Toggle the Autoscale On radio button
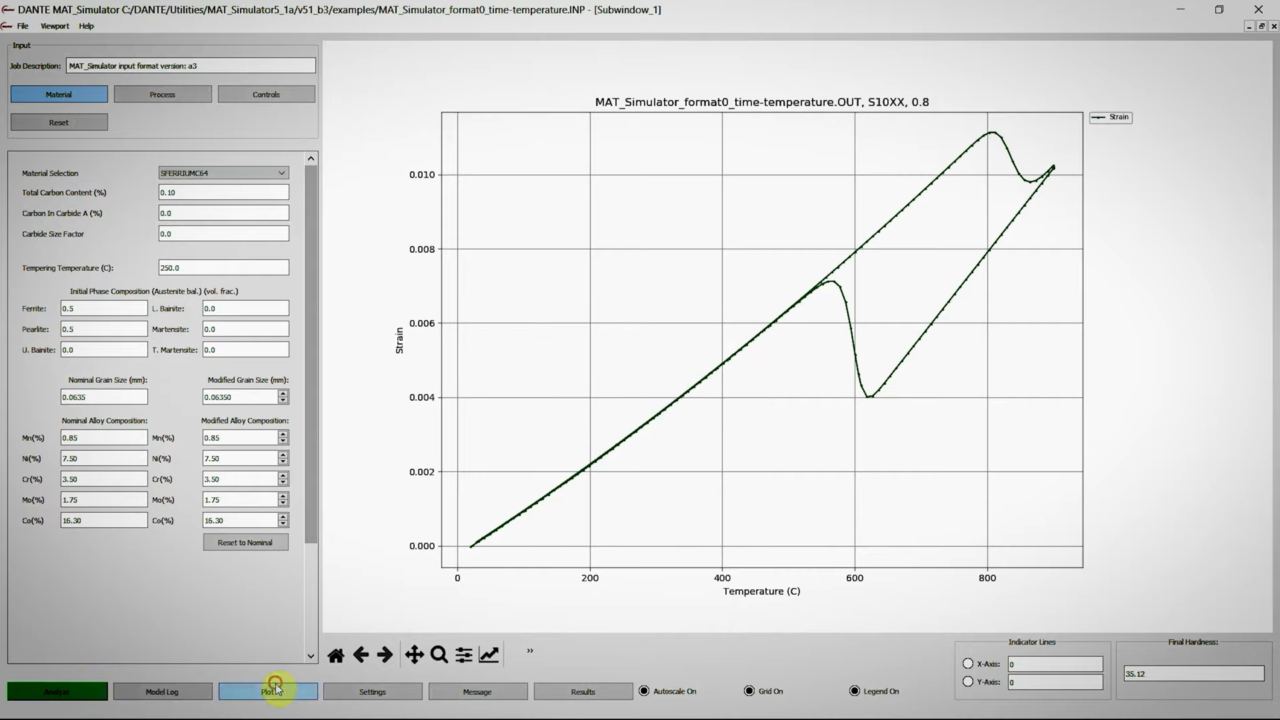1280x720 pixels. pyautogui.click(x=644, y=691)
